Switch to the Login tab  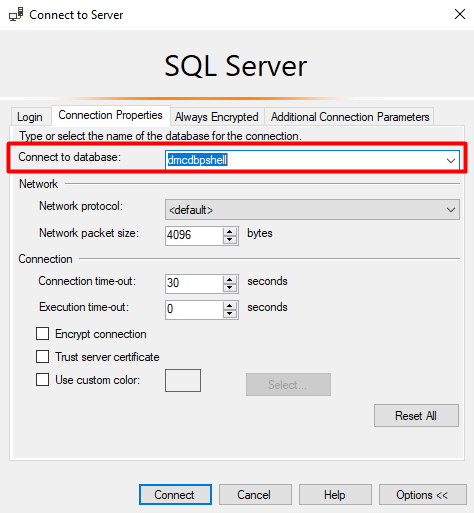pos(30,117)
